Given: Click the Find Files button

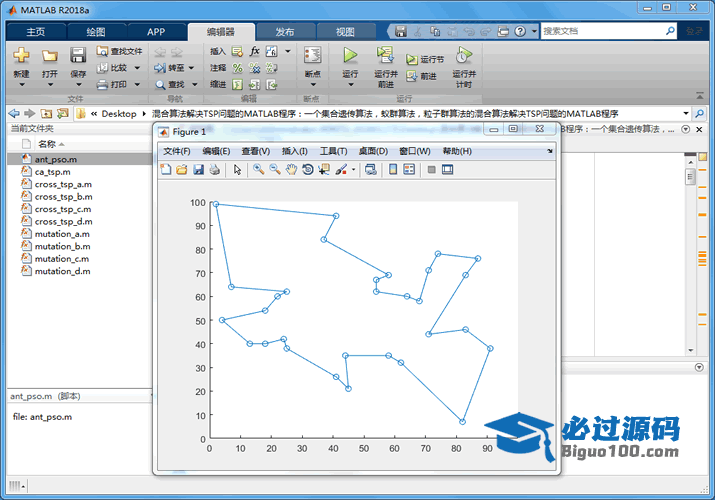Looking at the screenshot, I should point(119,51).
